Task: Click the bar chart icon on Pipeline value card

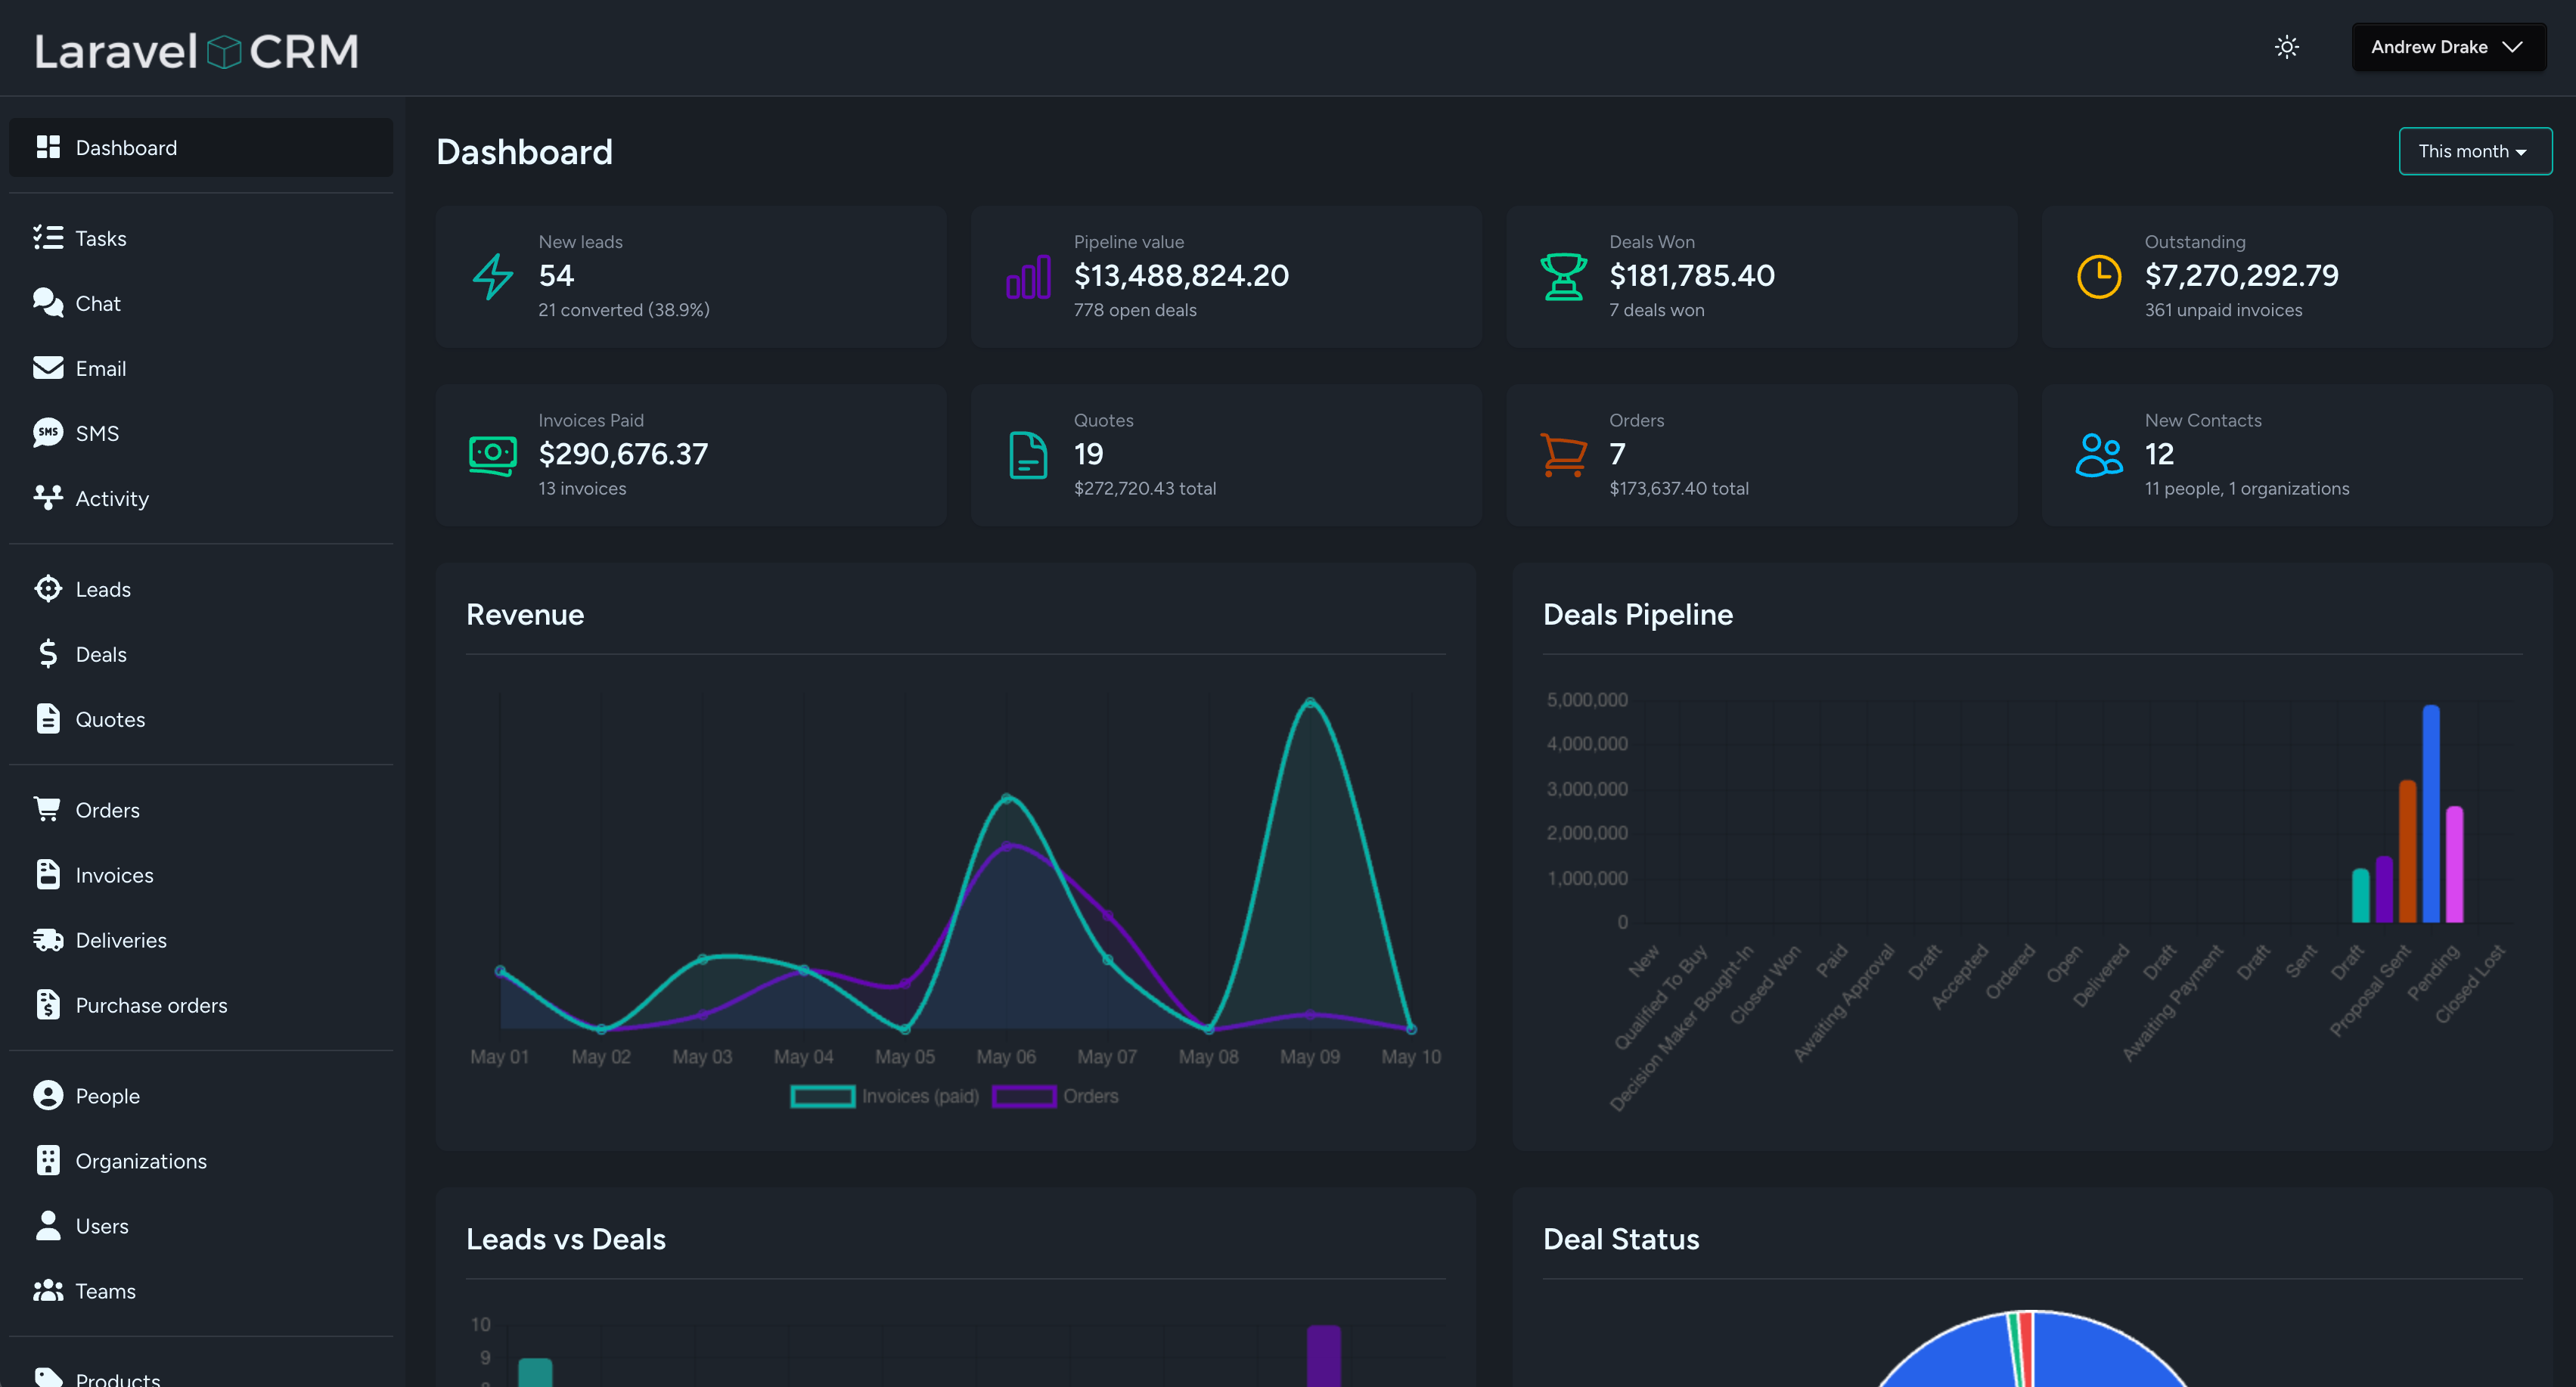Action: [x=1028, y=277]
